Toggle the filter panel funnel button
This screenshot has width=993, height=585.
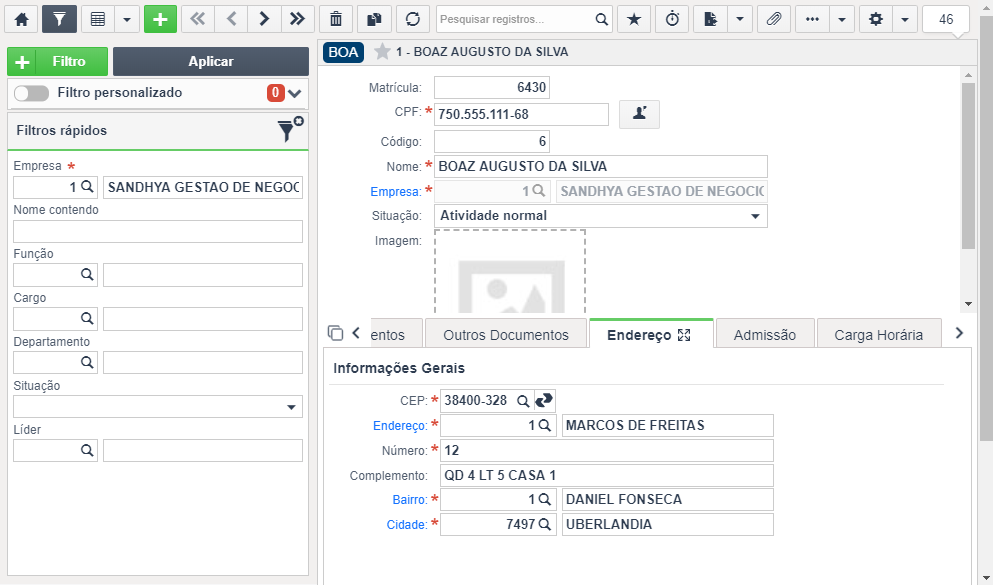coord(60,20)
